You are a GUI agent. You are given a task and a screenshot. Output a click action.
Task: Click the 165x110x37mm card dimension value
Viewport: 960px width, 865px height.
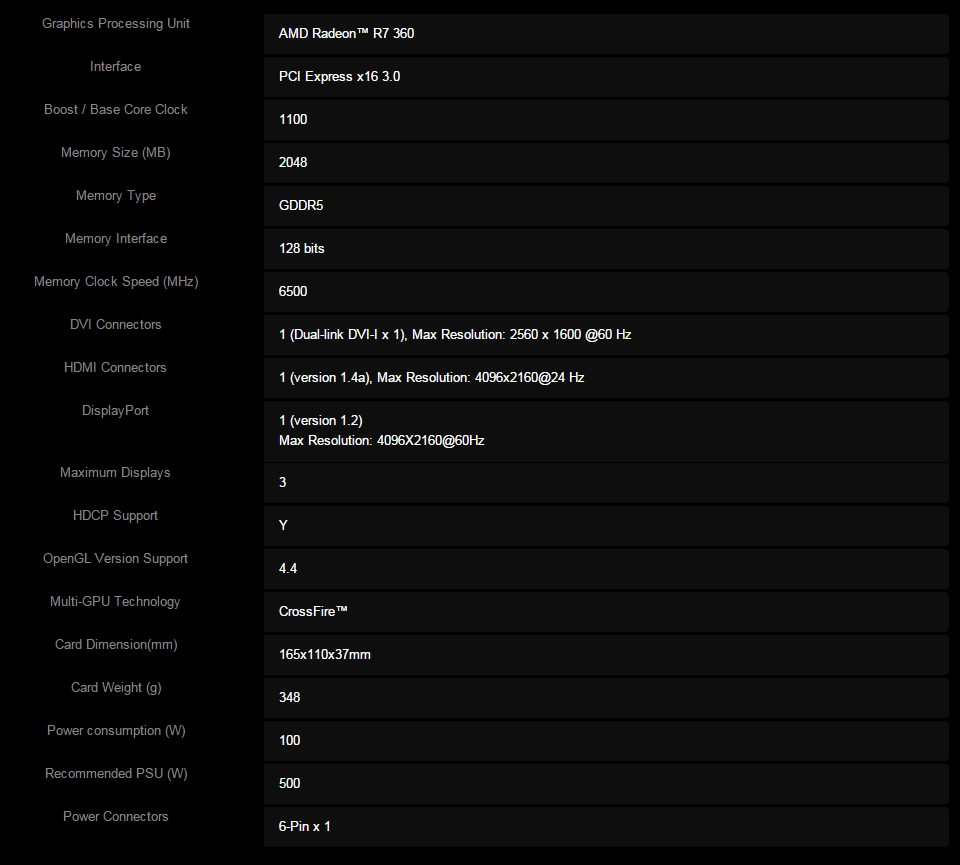(325, 654)
